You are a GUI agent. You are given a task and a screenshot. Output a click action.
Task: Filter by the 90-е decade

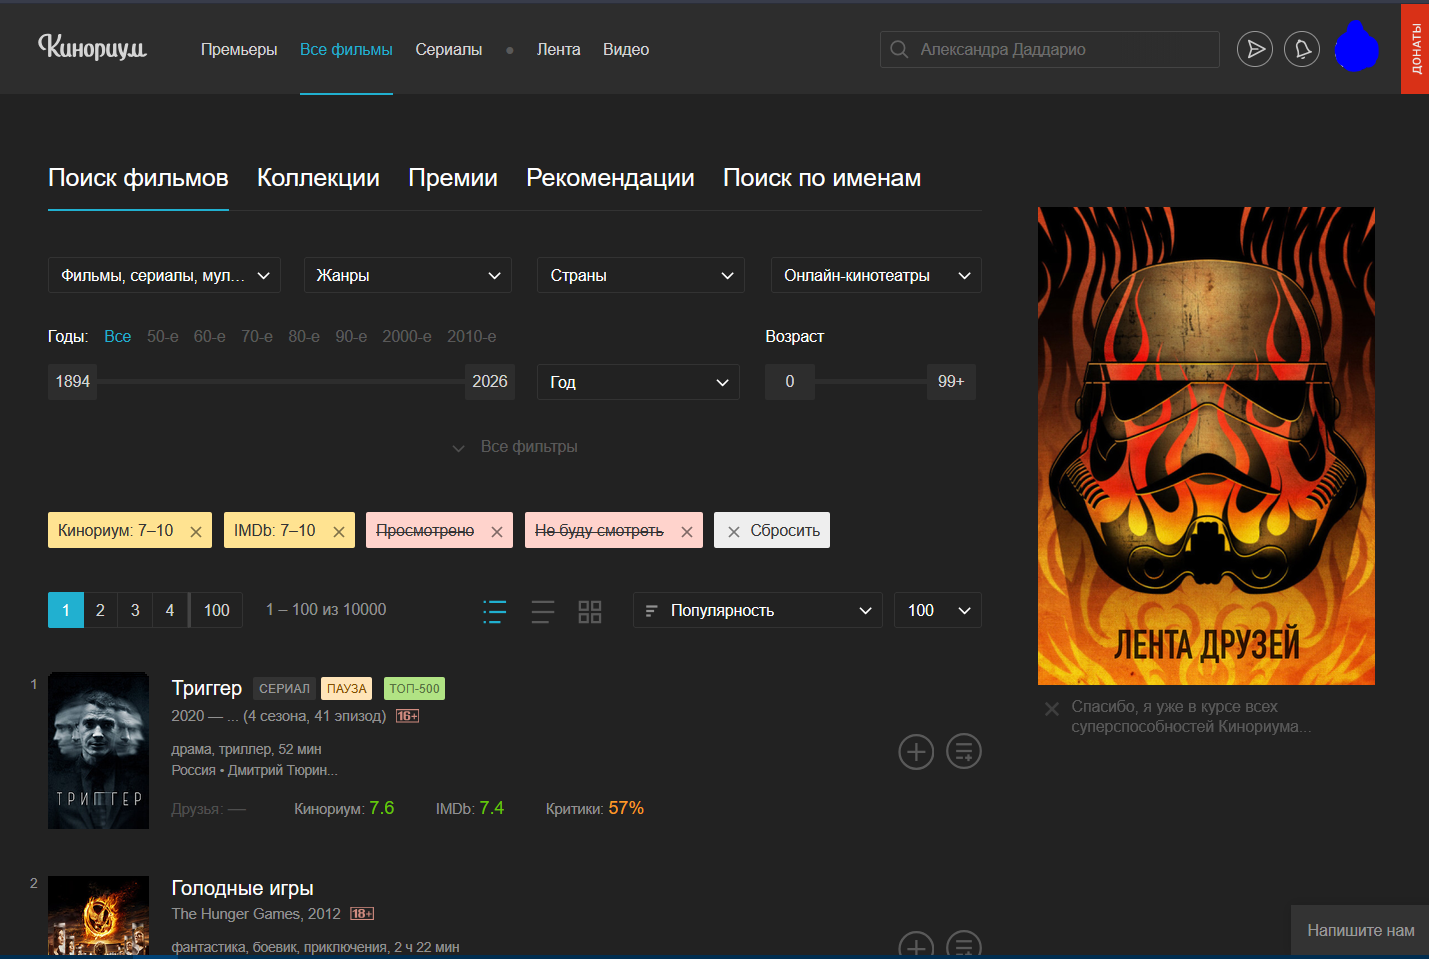point(351,336)
